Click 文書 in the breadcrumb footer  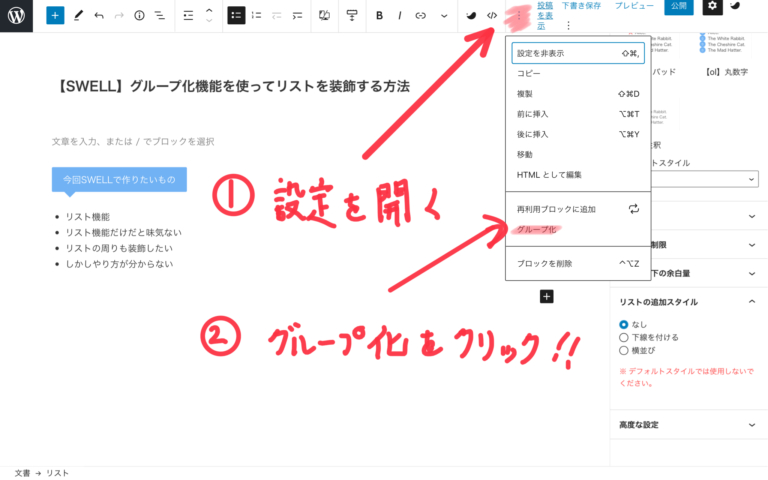pos(22,473)
